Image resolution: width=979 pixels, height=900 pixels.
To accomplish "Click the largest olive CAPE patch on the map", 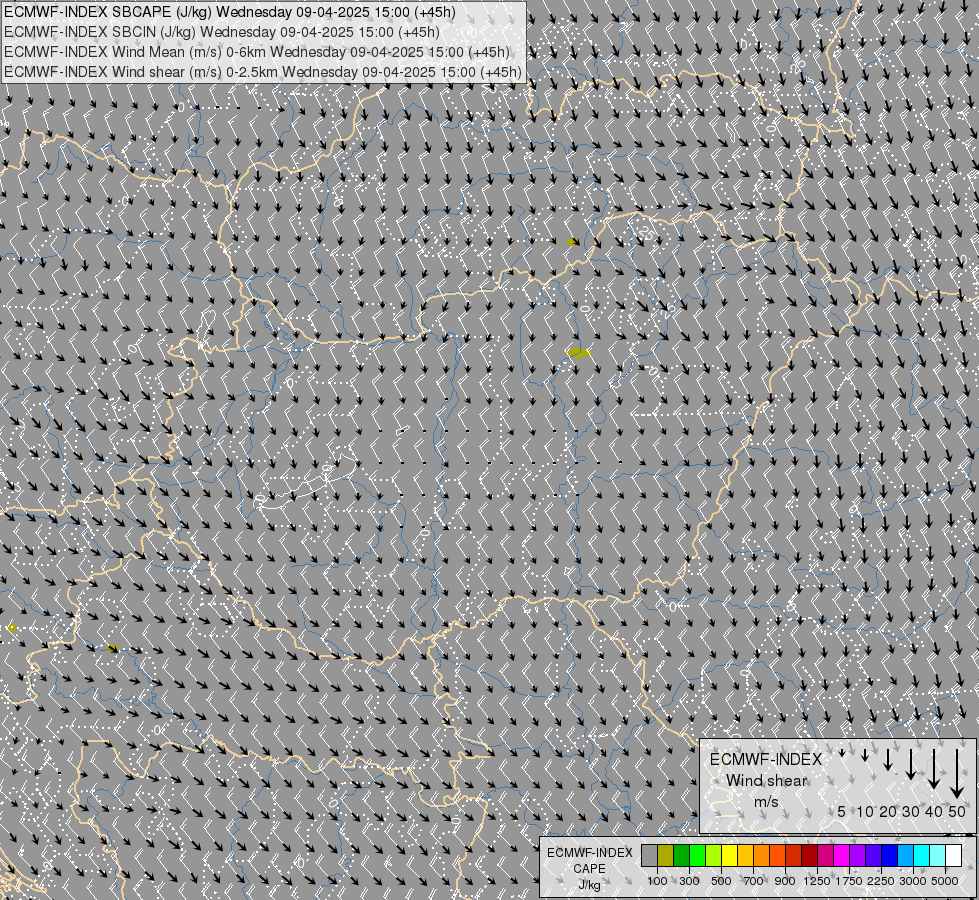I will (x=578, y=353).
